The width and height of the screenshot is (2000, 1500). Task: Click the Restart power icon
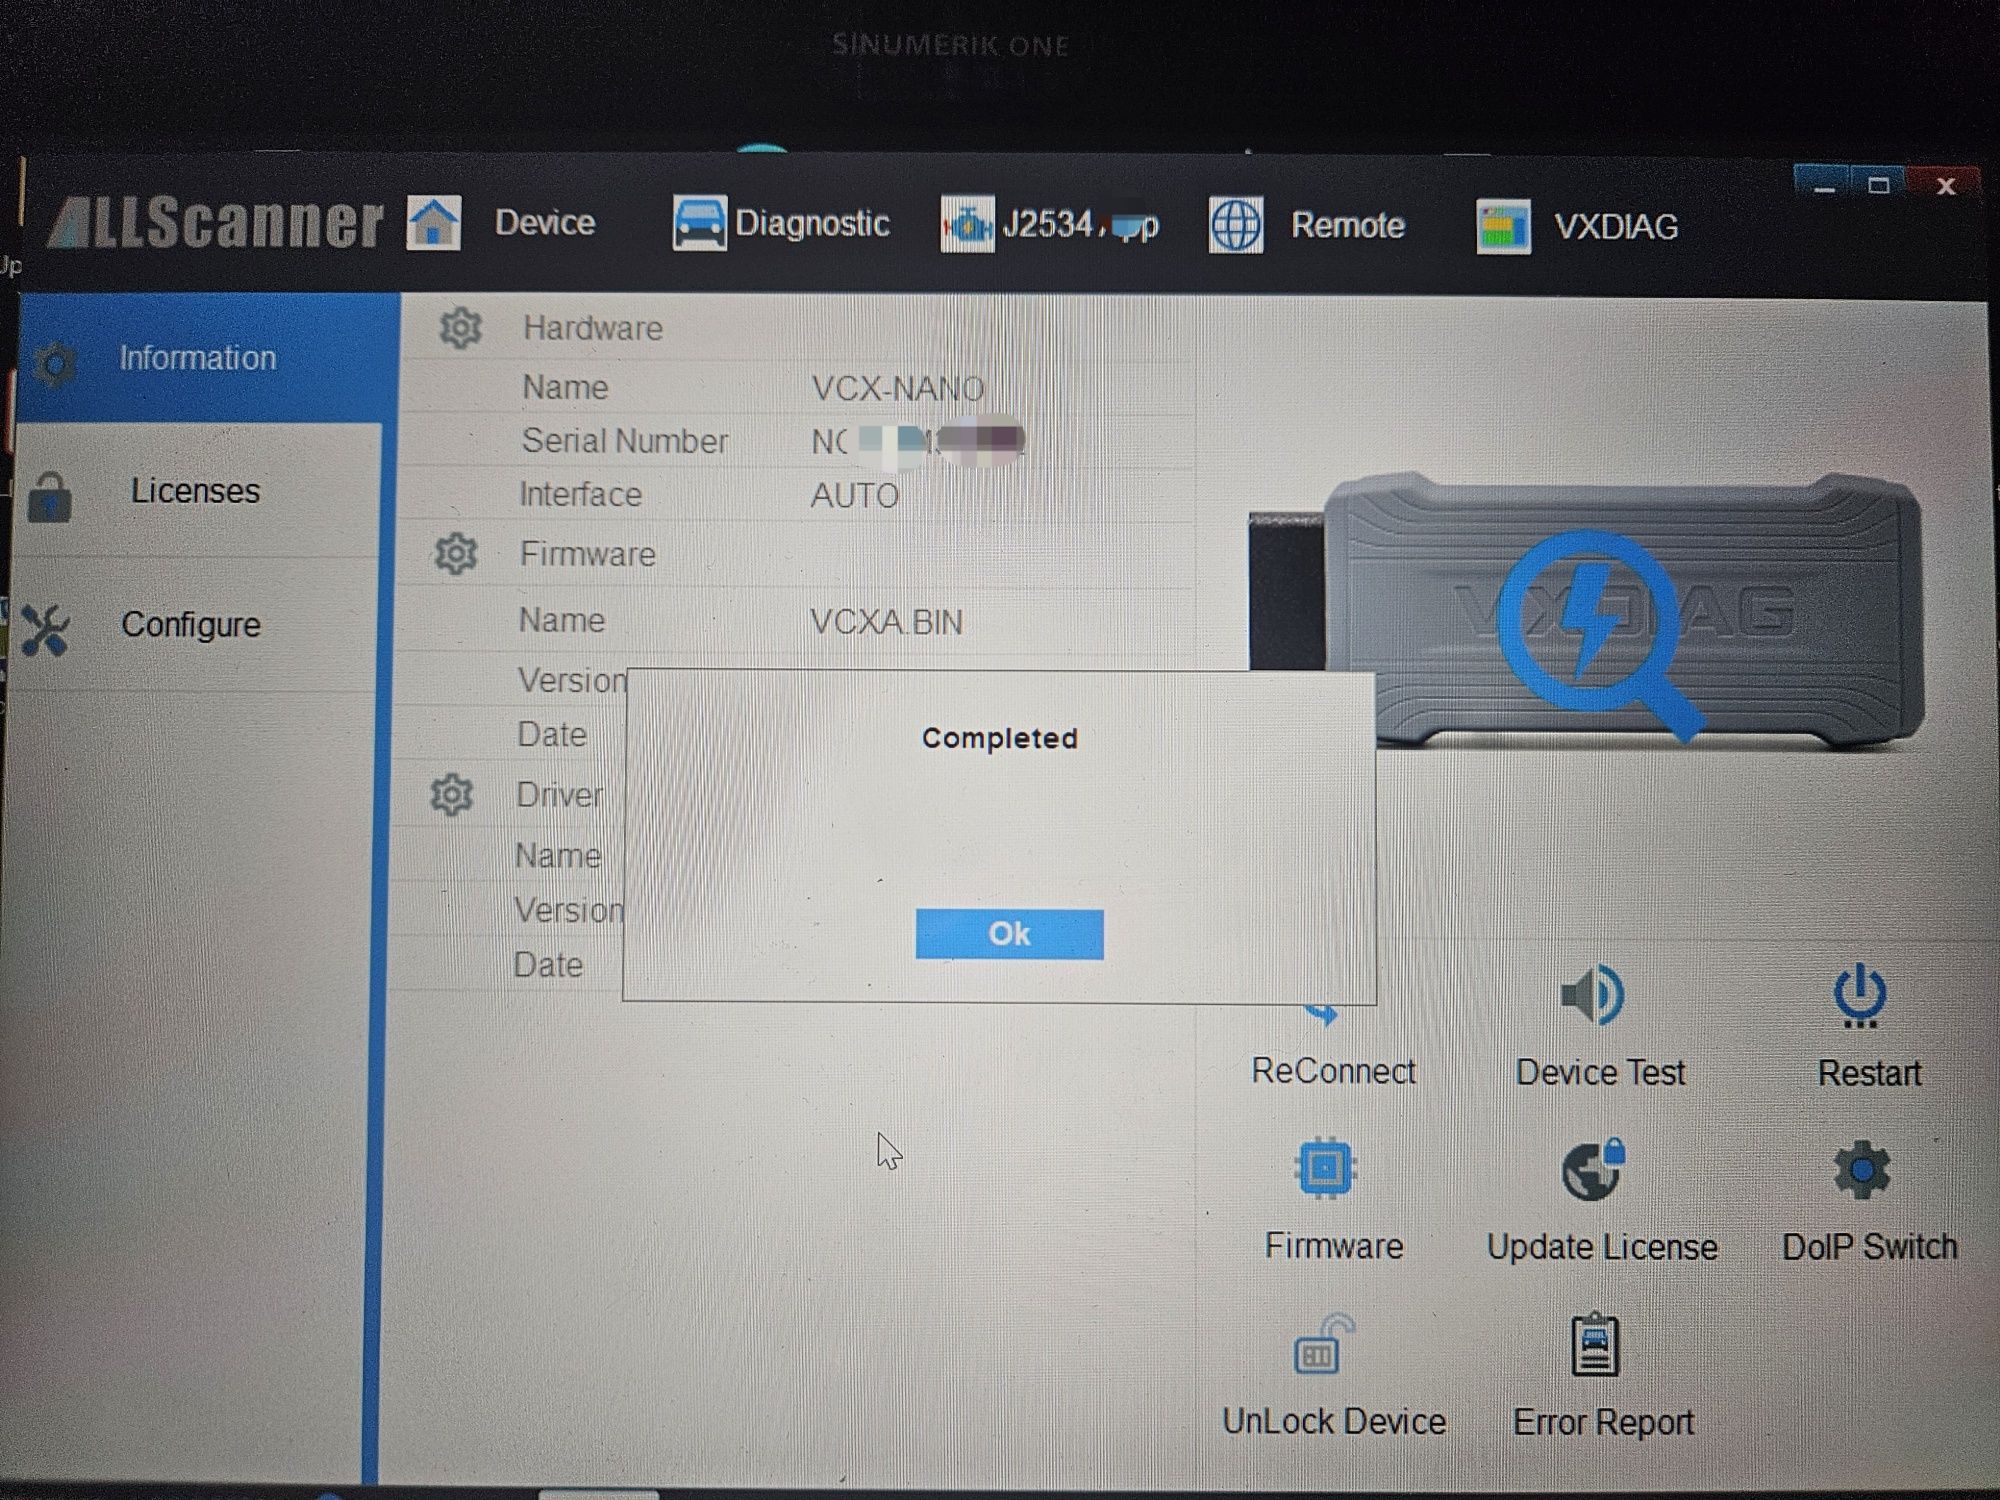[x=1860, y=996]
